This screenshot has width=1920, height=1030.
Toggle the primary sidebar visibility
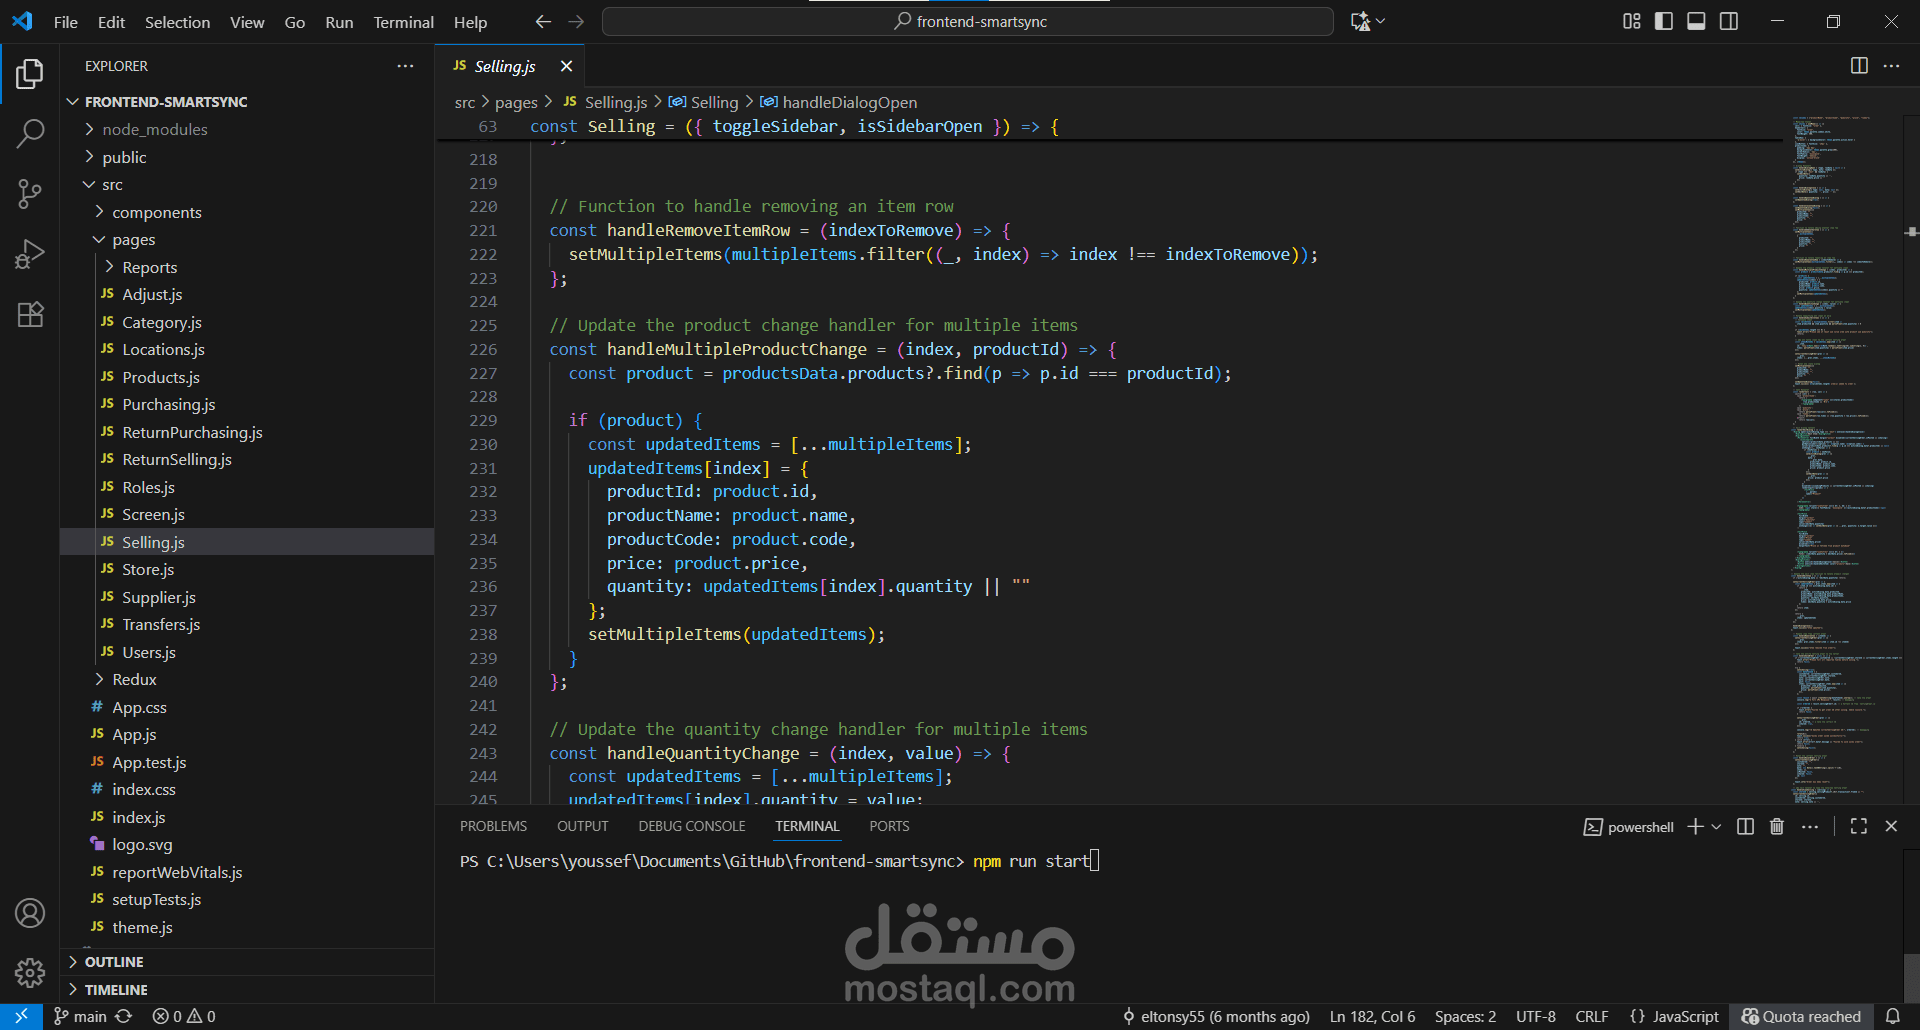pos(1664,22)
